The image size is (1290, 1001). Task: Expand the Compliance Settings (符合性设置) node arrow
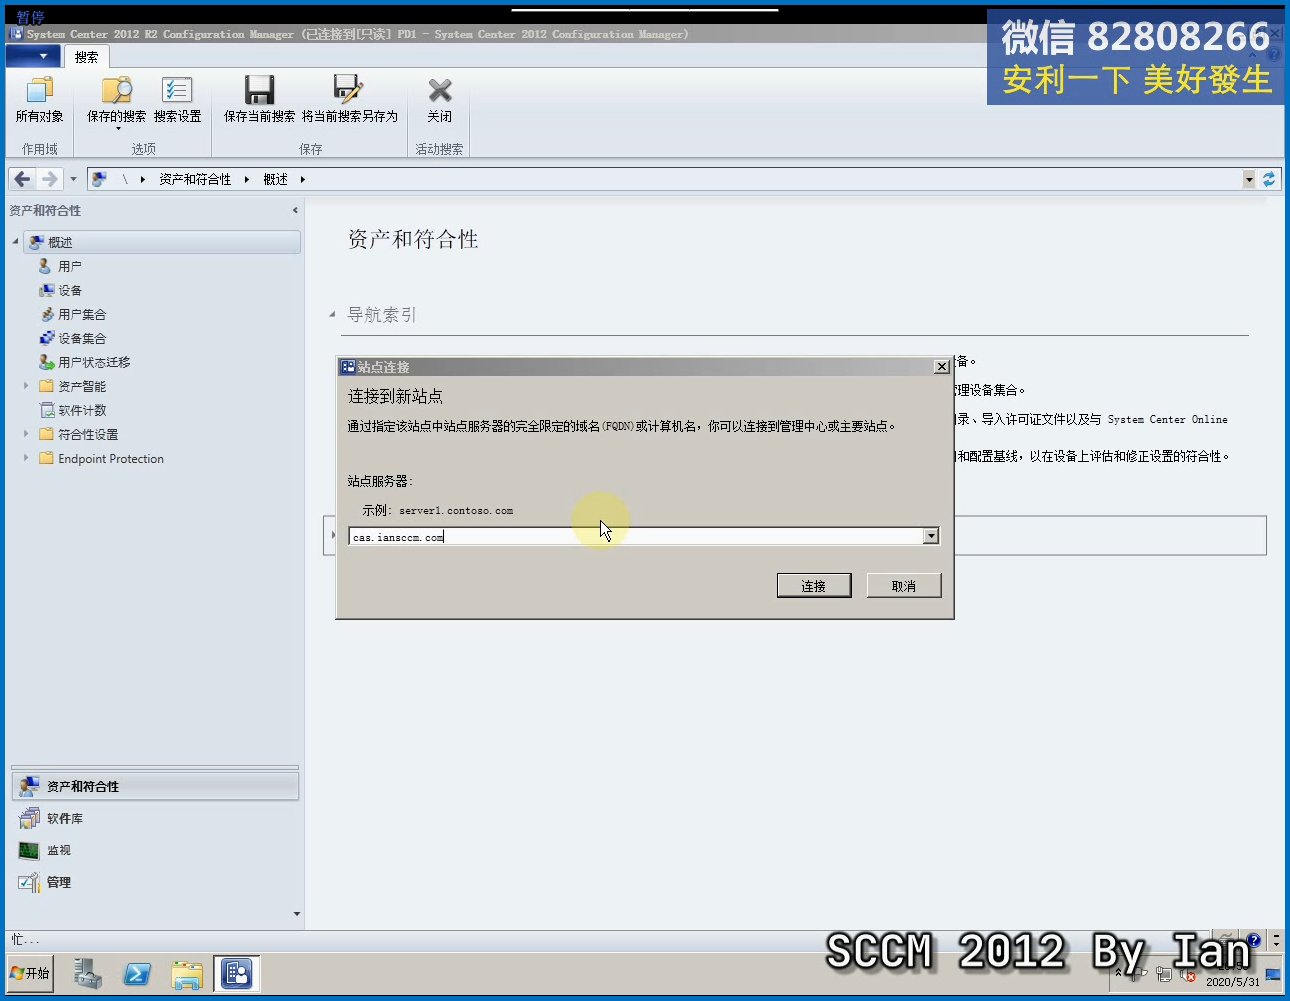[26, 434]
